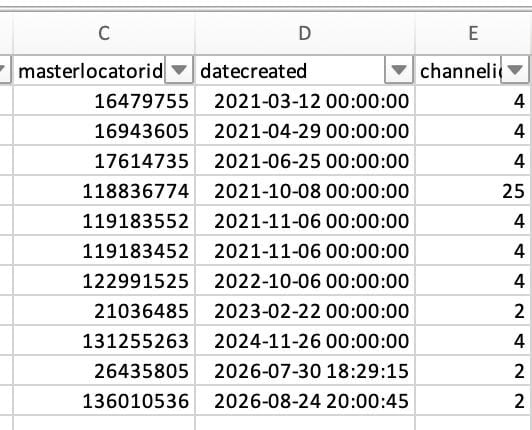
Task: Click the datecreated header cell
Action: pos(305,71)
